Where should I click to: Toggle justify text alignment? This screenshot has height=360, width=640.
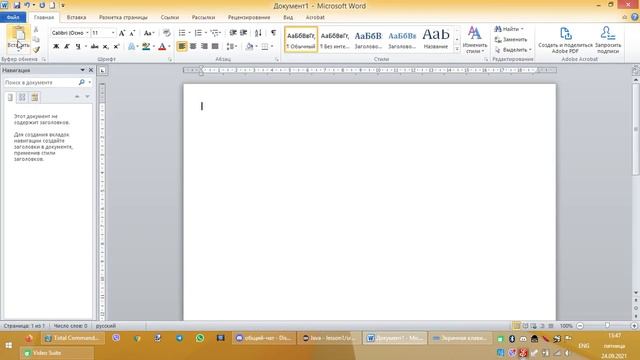click(215, 47)
